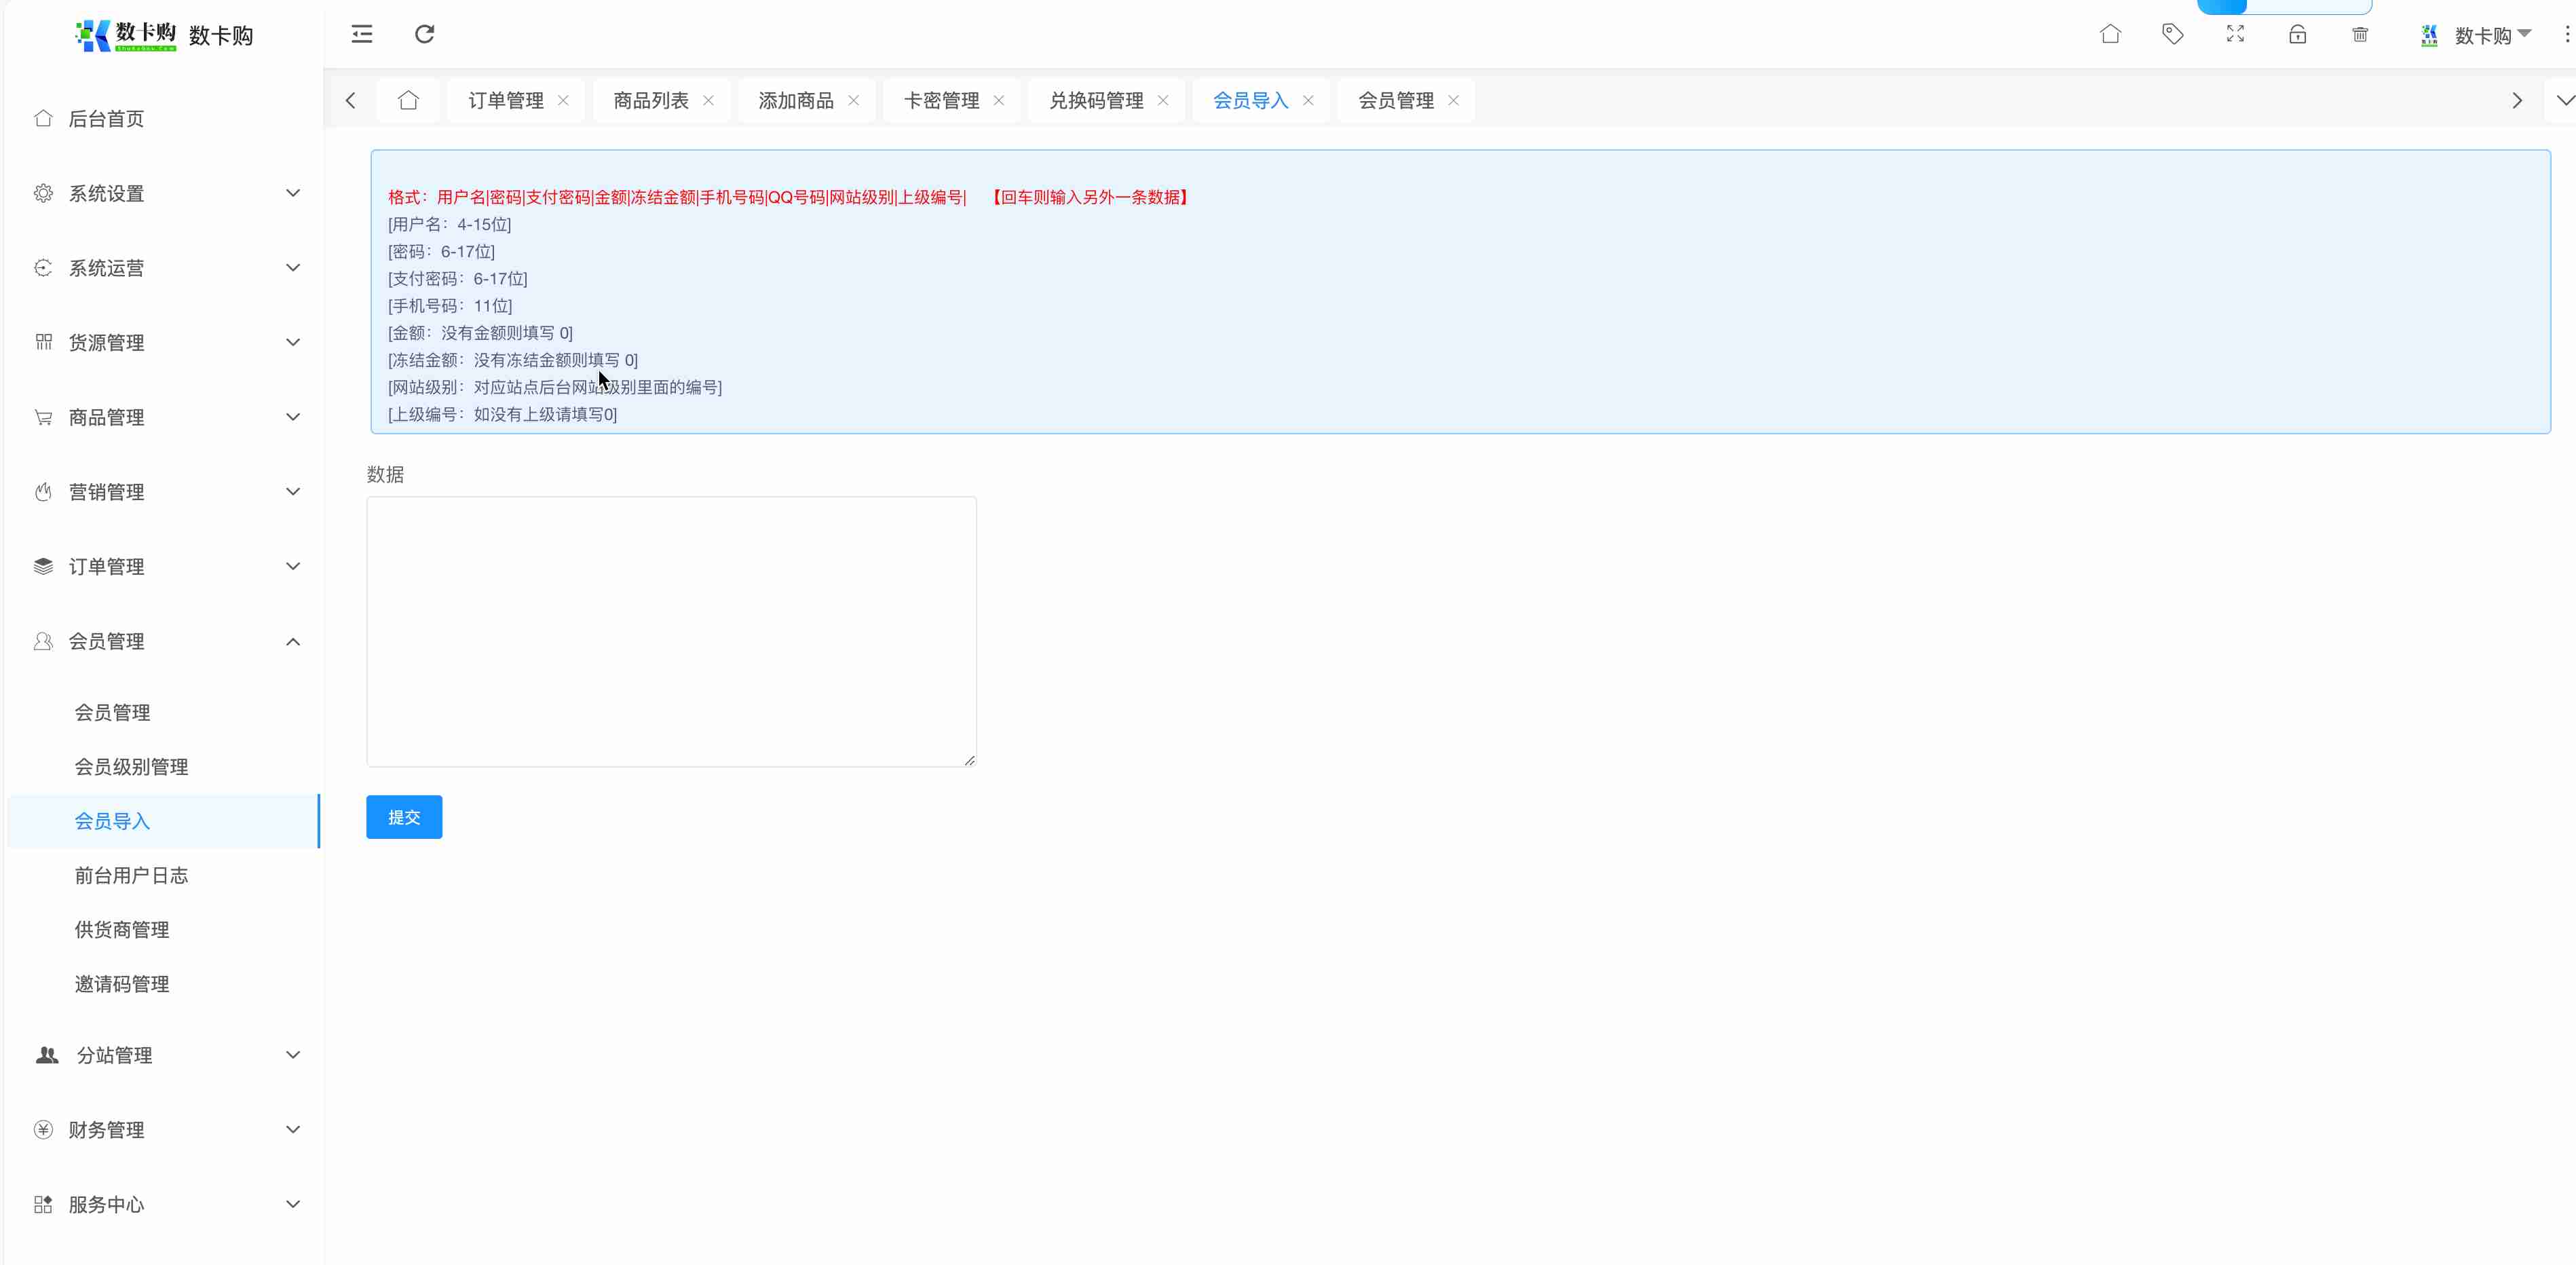Screen dimensions: 2576x1265
Task: Click the refresh icon in top toolbar
Action: click(x=424, y=34)
